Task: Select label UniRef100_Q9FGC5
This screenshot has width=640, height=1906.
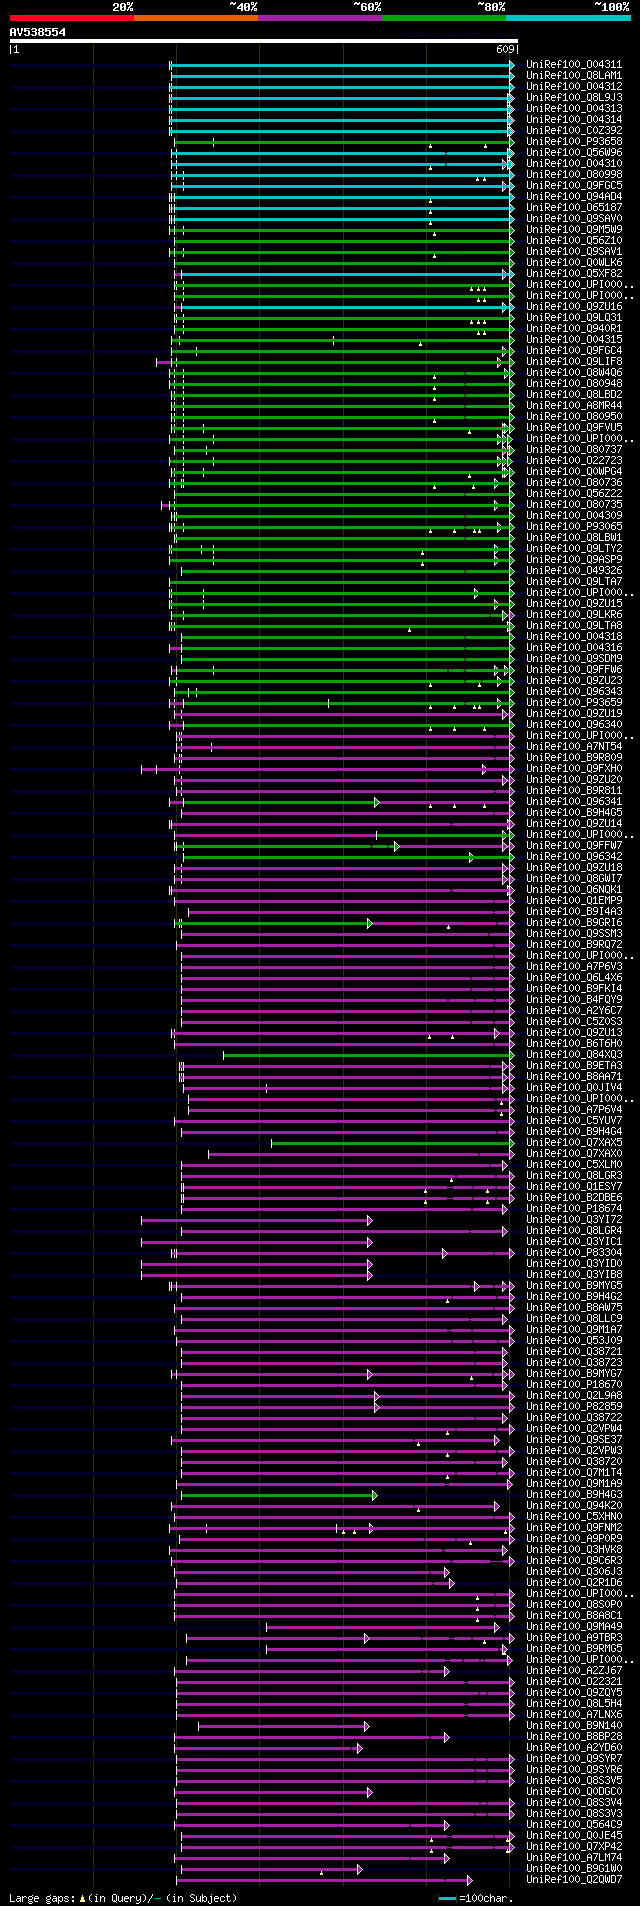Action: point(574,186)
